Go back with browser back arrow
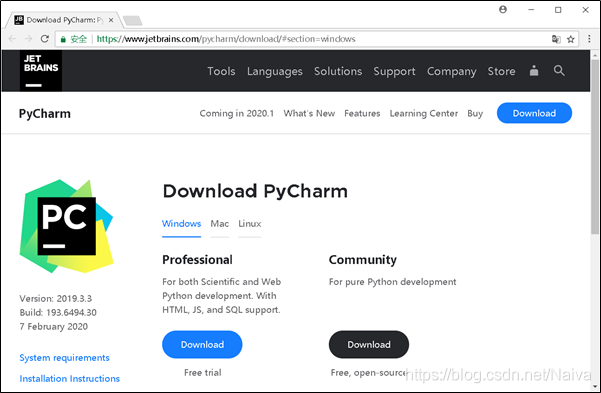The width and height of the screenshot is (601, 393). coord(12,39)
